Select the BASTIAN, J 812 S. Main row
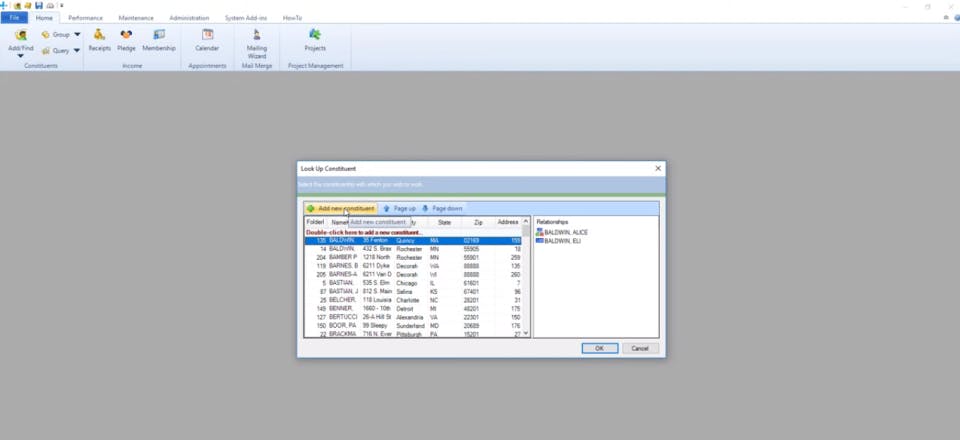This screenshot has height=440, width=960. click(413, 292)
